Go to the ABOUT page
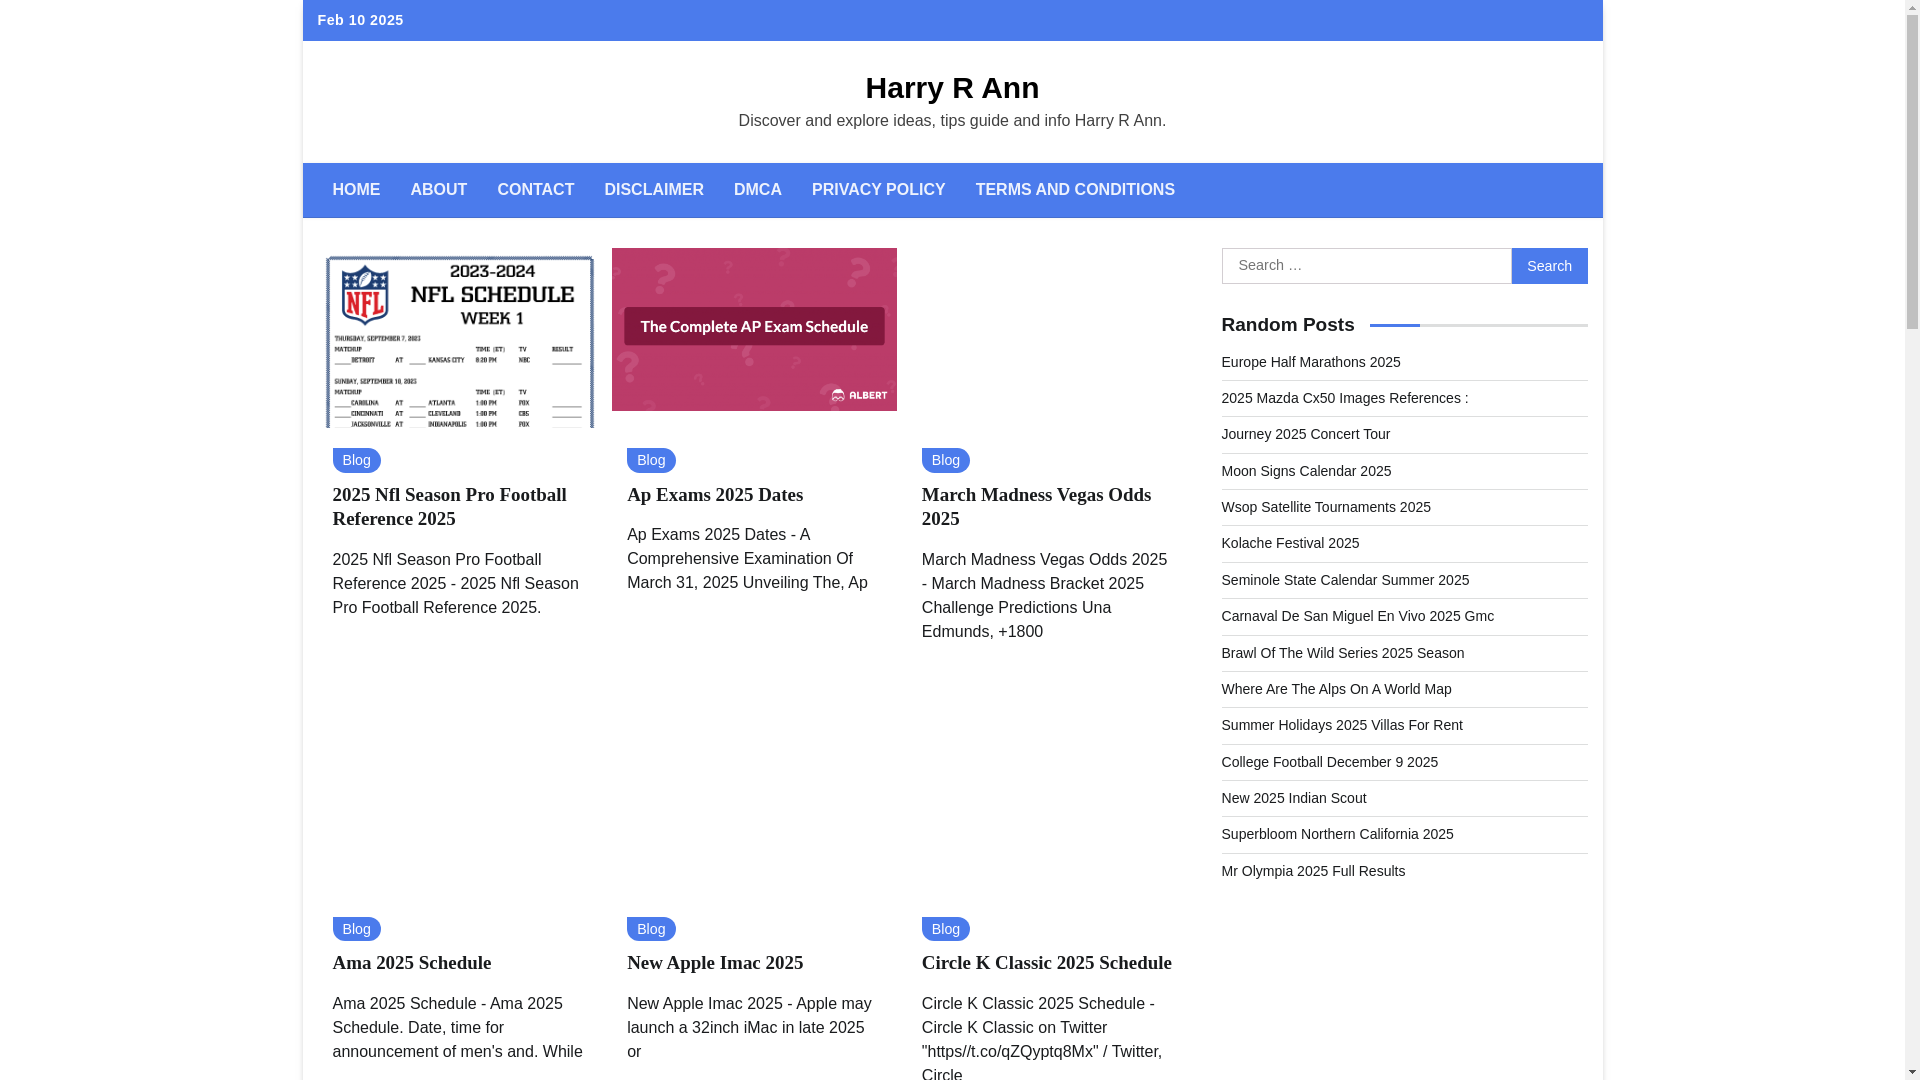 point(438,190)
